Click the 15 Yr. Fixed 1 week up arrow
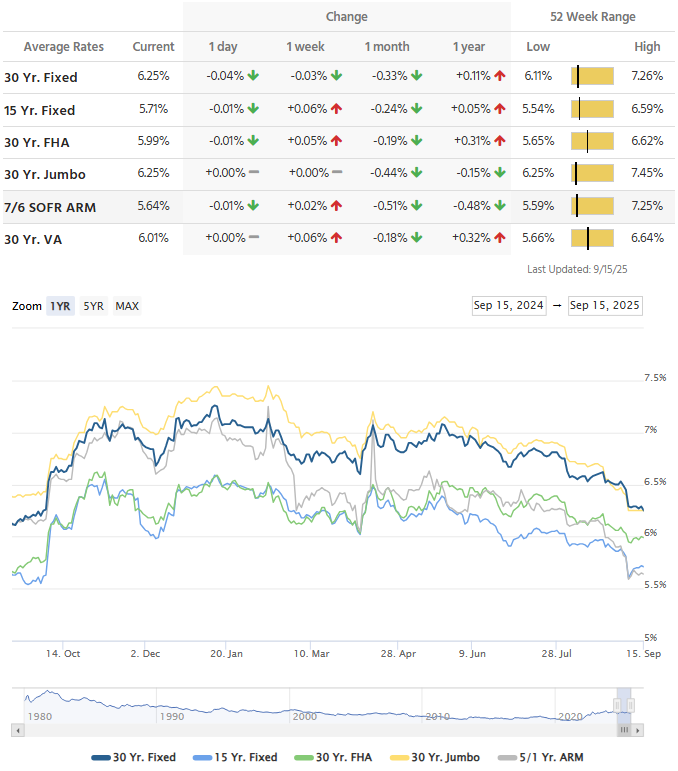678x771 pixels. (337, 110)
